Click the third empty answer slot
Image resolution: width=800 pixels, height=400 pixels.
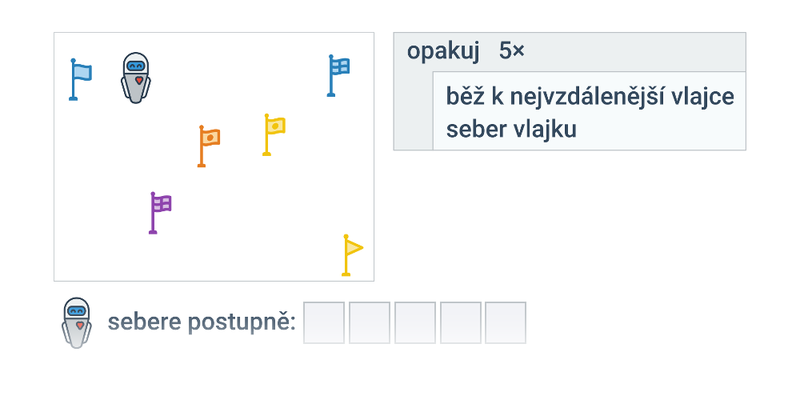pos(415,322)
